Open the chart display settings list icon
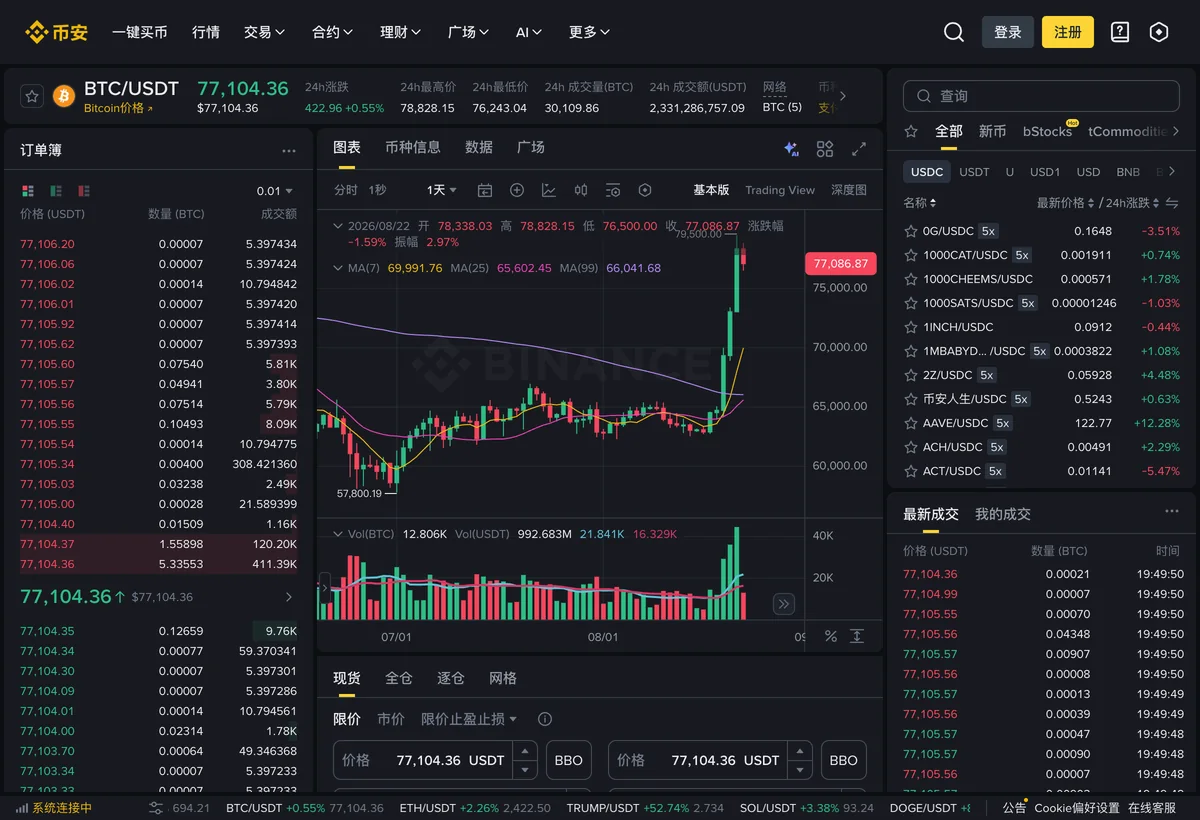This screenshot has width=1200, height=820. click(613, 190)
